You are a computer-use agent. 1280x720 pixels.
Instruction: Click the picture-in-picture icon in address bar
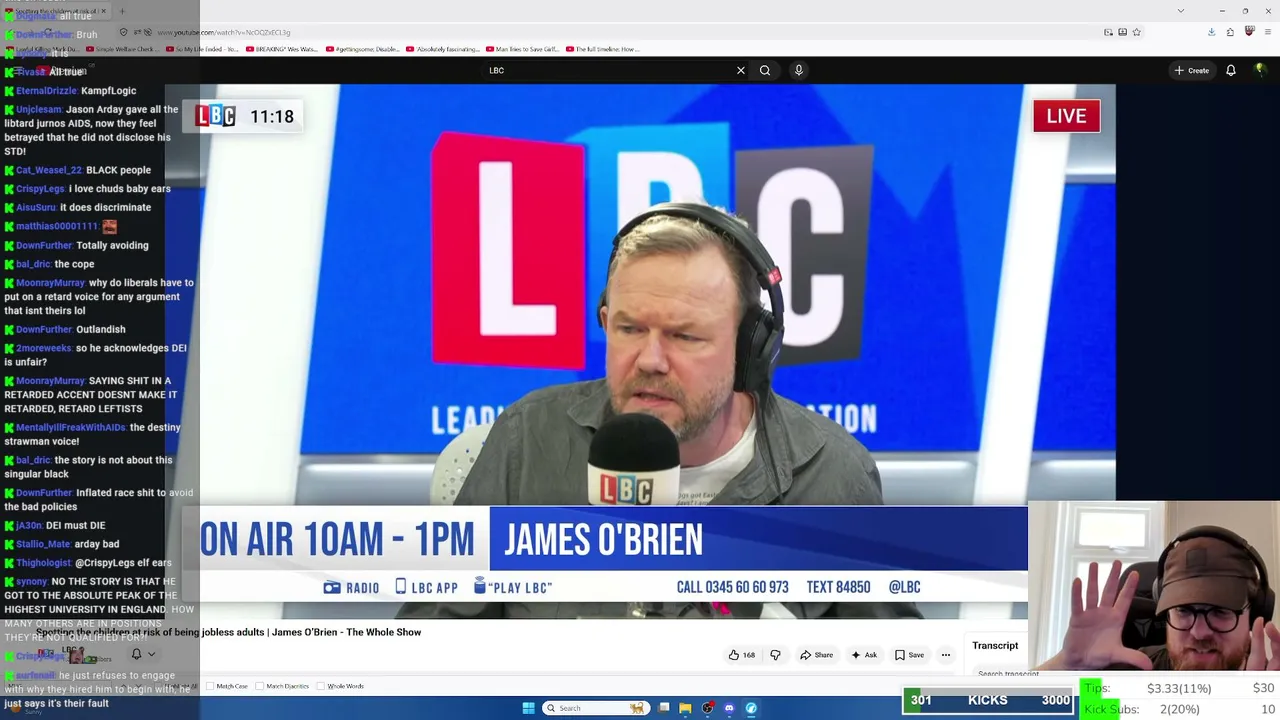pyautogui.click(x=1108, y=32)
